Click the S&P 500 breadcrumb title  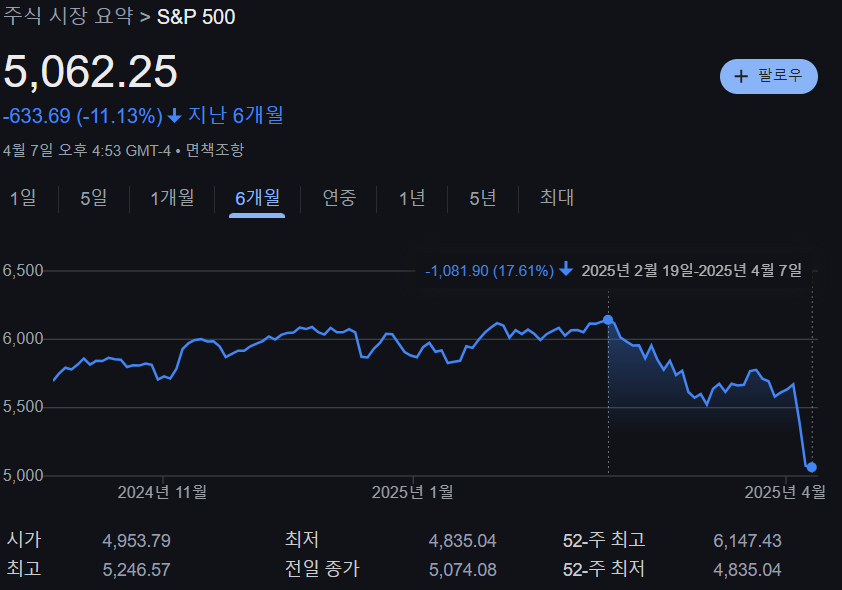pyautogui.click(x=196, y=17)
